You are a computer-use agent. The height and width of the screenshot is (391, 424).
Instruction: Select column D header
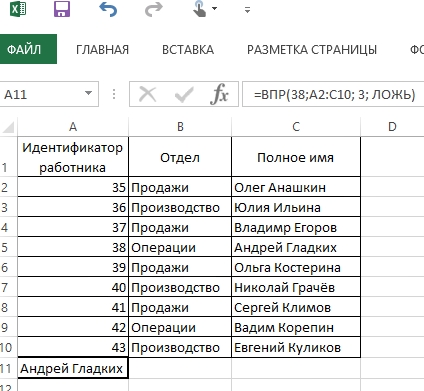click(392, 127)
